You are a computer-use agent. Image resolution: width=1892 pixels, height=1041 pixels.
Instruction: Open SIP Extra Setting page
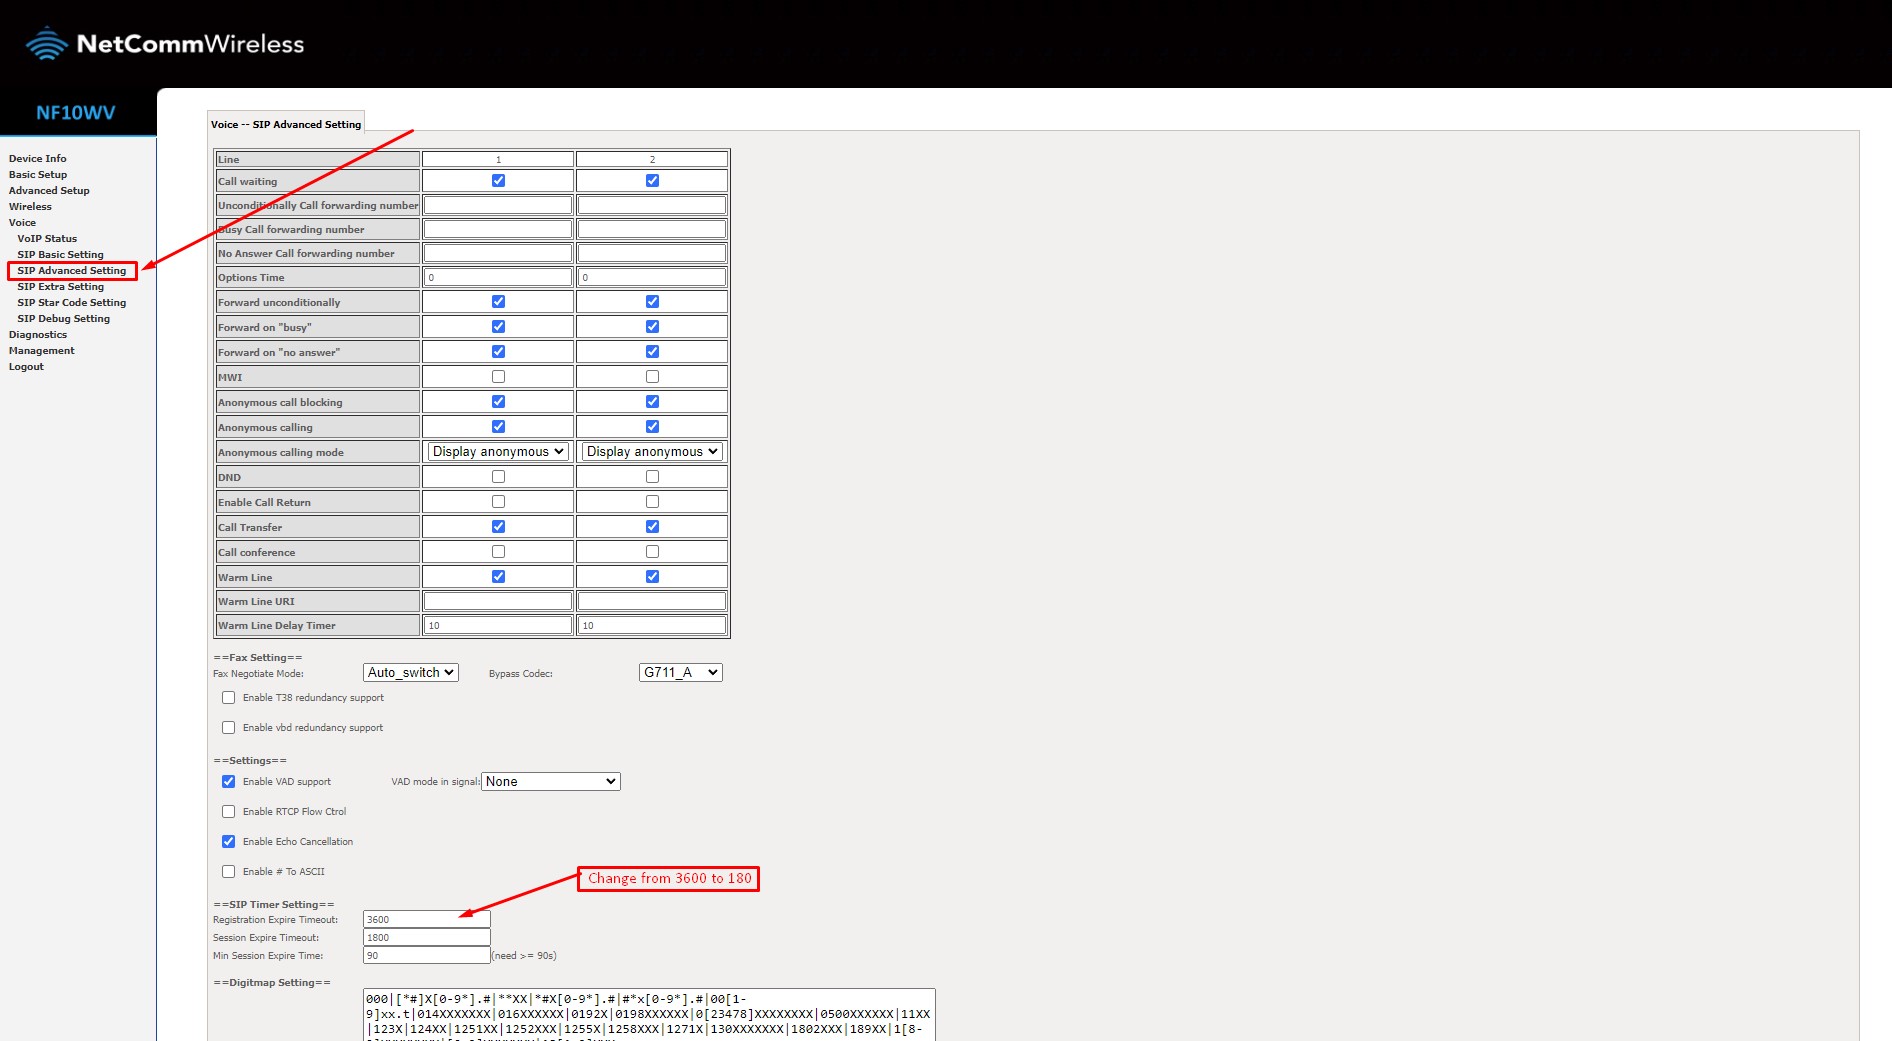[x=60, y=286]
